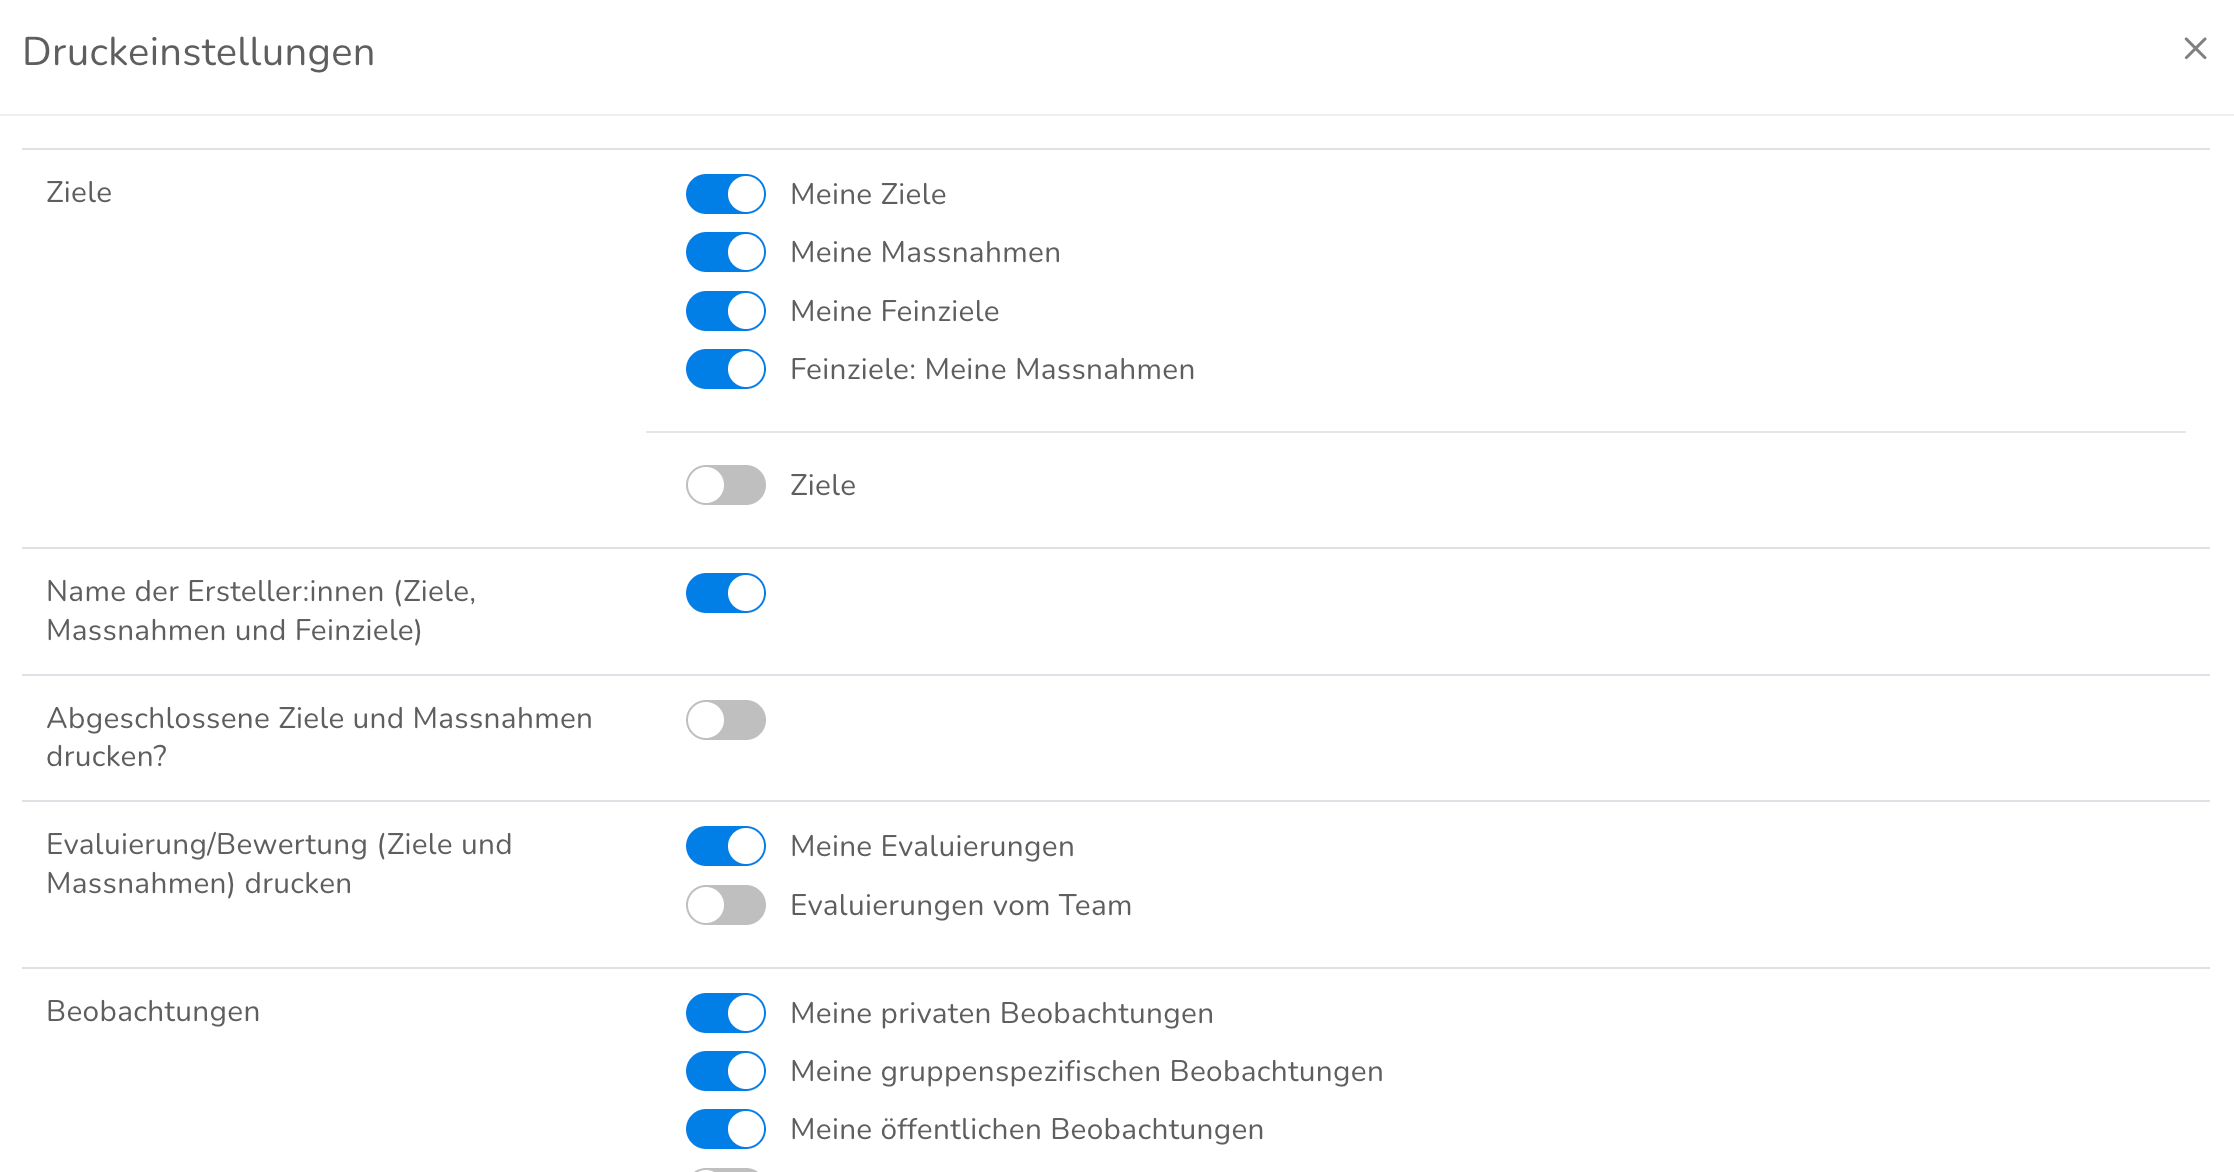
Task: Click the Meine öffentlichen Beobachtungen label
Action: [x=1026, y=1129]
